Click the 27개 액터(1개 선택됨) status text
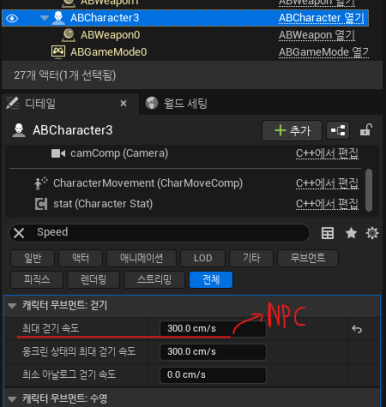Viewport: 386px width, 407px height. 65,75
